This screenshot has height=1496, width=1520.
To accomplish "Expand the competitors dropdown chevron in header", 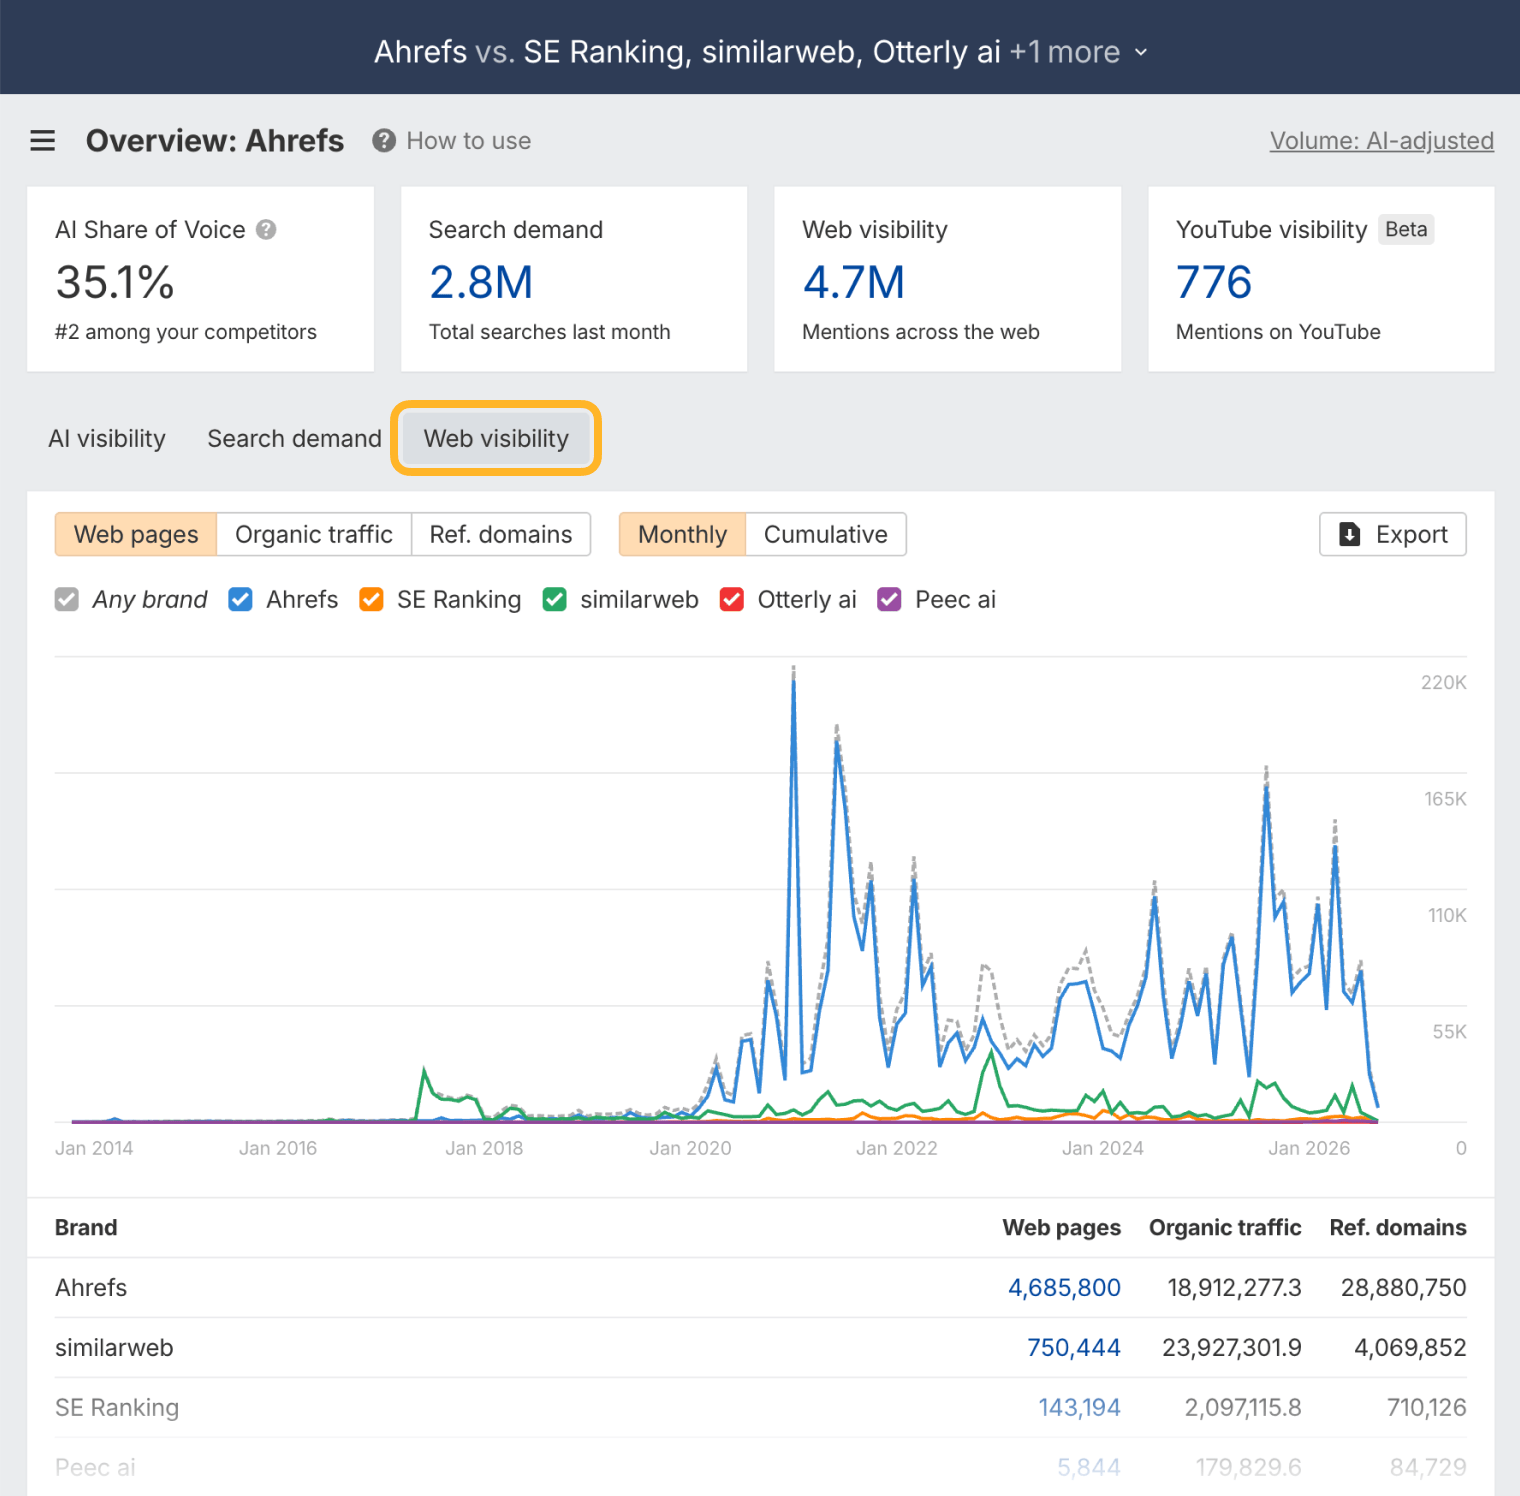I will click(1141, 52).
